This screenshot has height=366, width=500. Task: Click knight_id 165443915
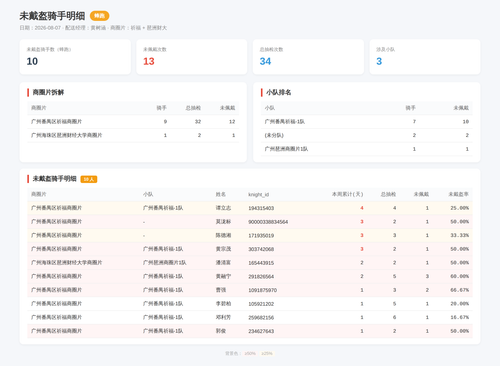click(x=261, y=263)
